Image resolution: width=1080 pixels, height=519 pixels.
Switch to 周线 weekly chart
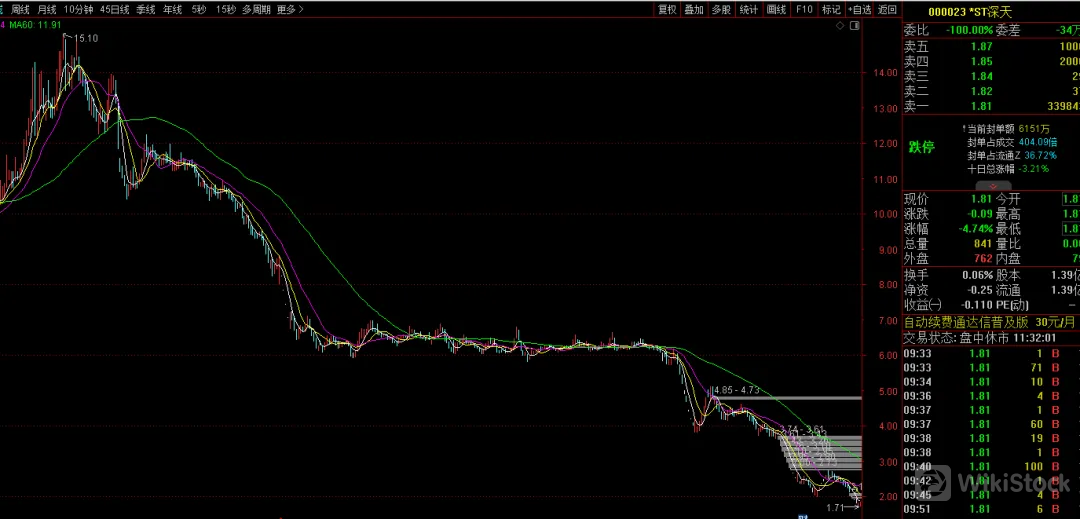pos(20,9)
